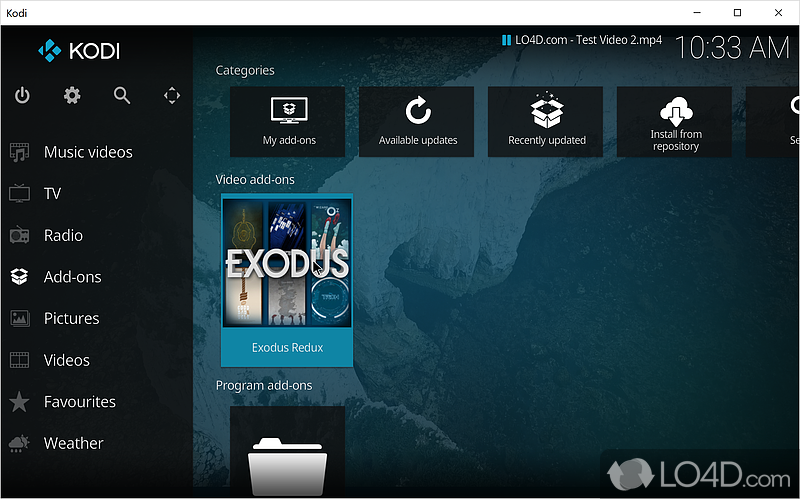800x499 pixels.
Task: Select TV from the main menu
Action: tap(52, 193)
